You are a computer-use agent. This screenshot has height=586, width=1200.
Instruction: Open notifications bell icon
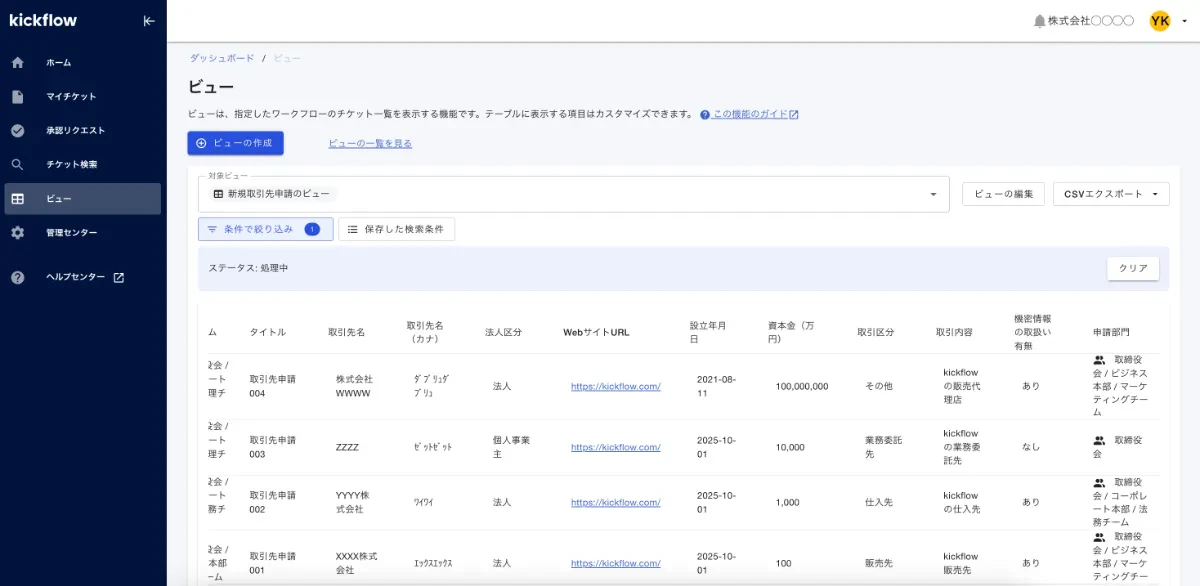(1039, 21)
